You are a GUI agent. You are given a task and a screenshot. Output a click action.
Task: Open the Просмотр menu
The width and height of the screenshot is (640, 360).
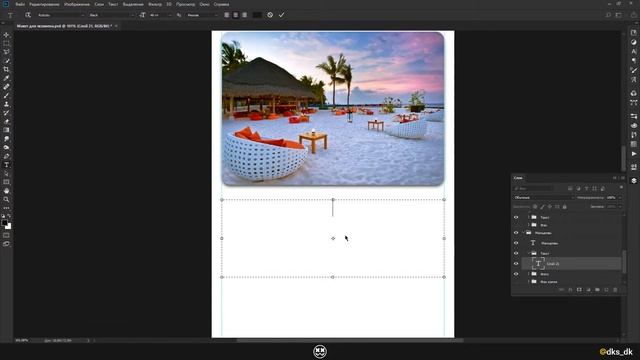click(185, 4)
